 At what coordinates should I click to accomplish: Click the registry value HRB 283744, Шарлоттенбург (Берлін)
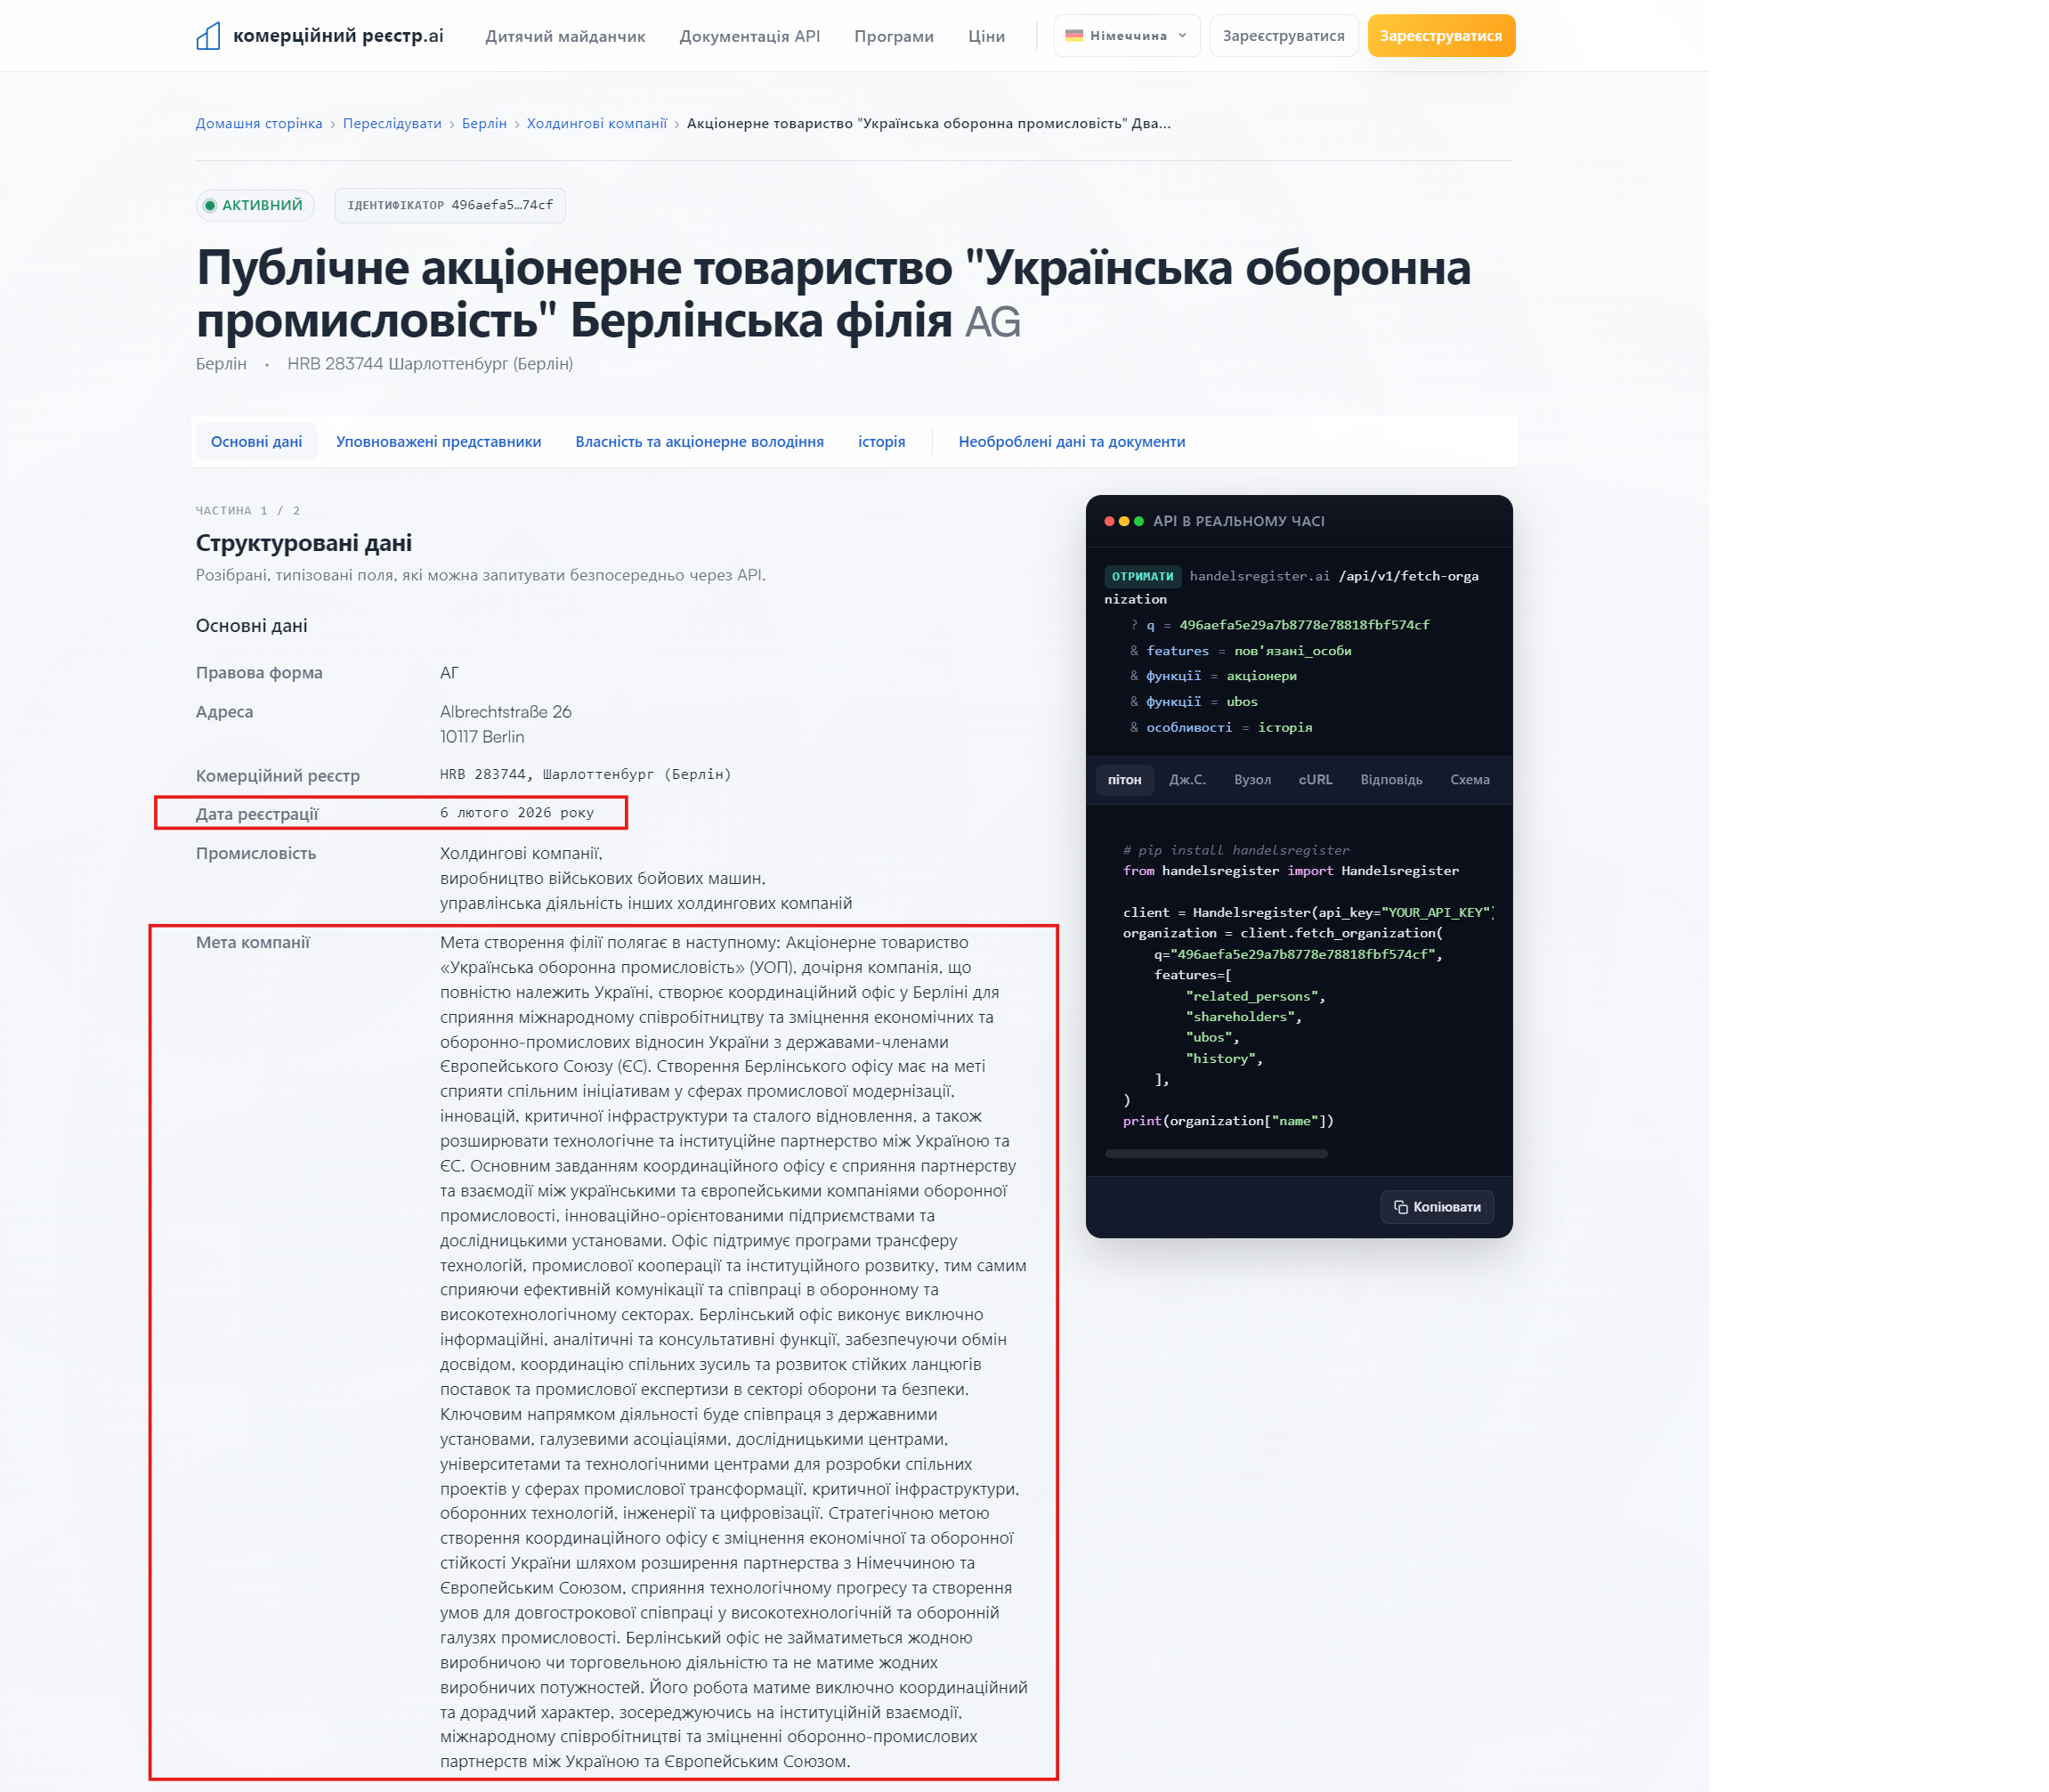585,774
